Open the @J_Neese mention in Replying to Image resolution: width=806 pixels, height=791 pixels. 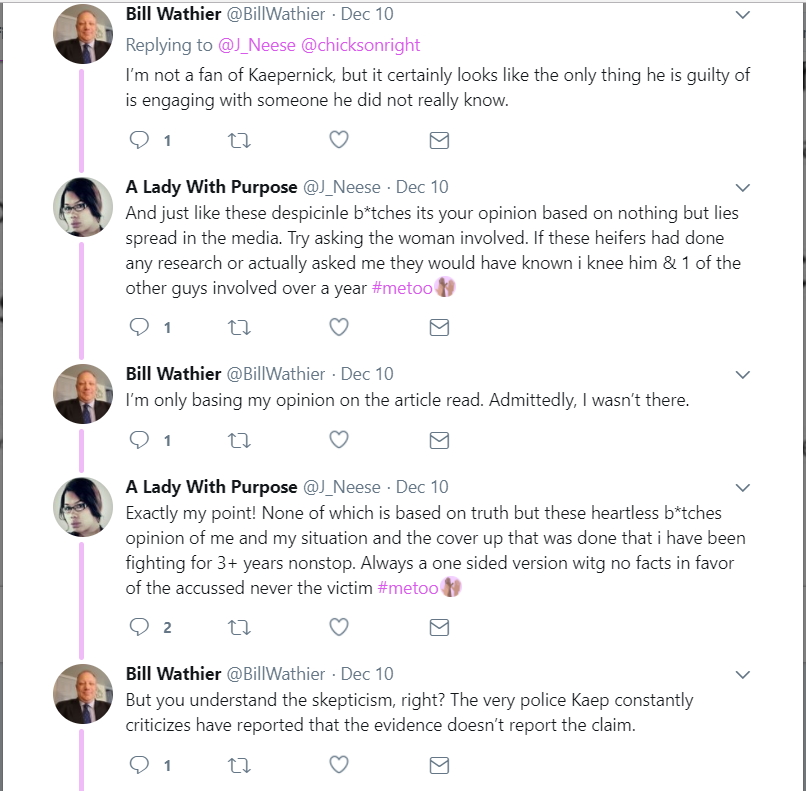pos(257,45)
